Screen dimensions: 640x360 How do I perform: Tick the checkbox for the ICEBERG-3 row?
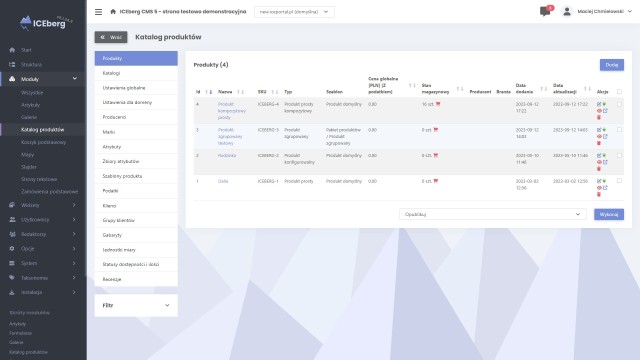tap(619, 130)
